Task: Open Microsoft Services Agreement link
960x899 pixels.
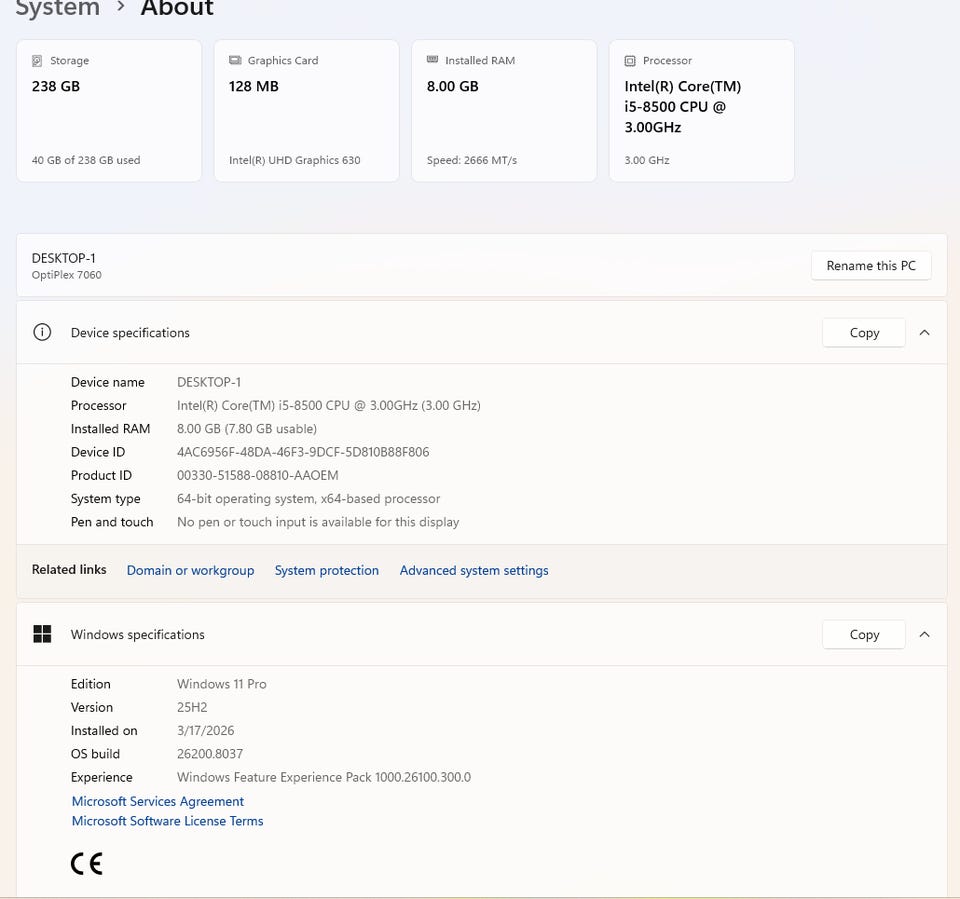Action: (x=158, y=801)
